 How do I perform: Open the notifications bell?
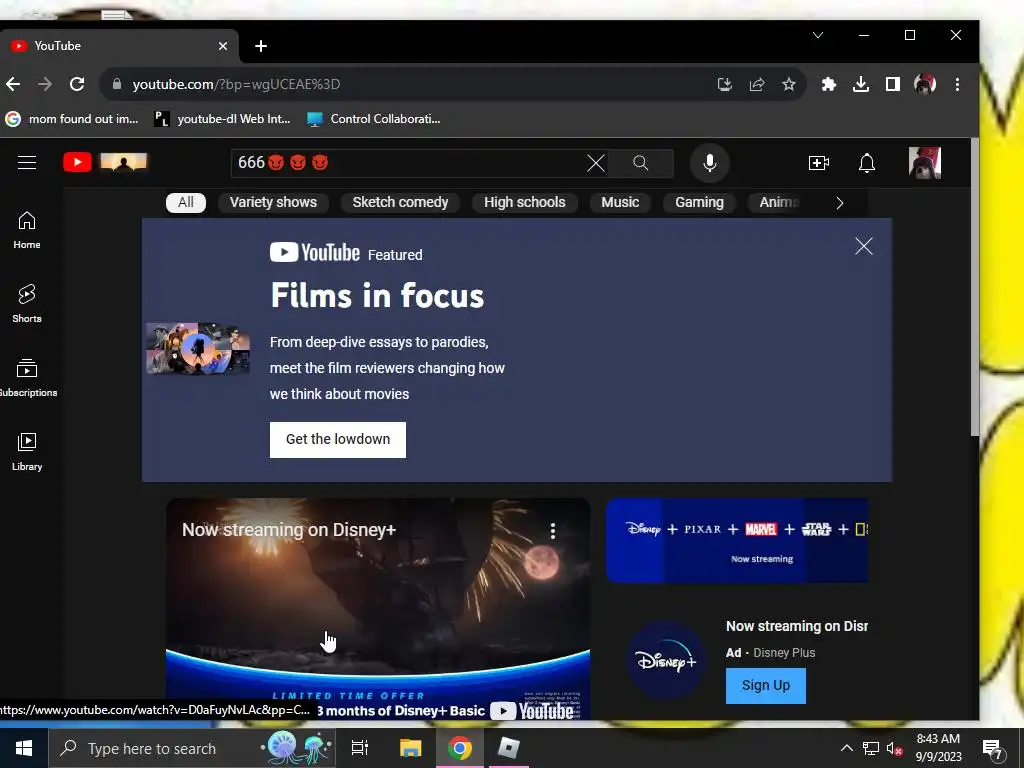point(867,163)
